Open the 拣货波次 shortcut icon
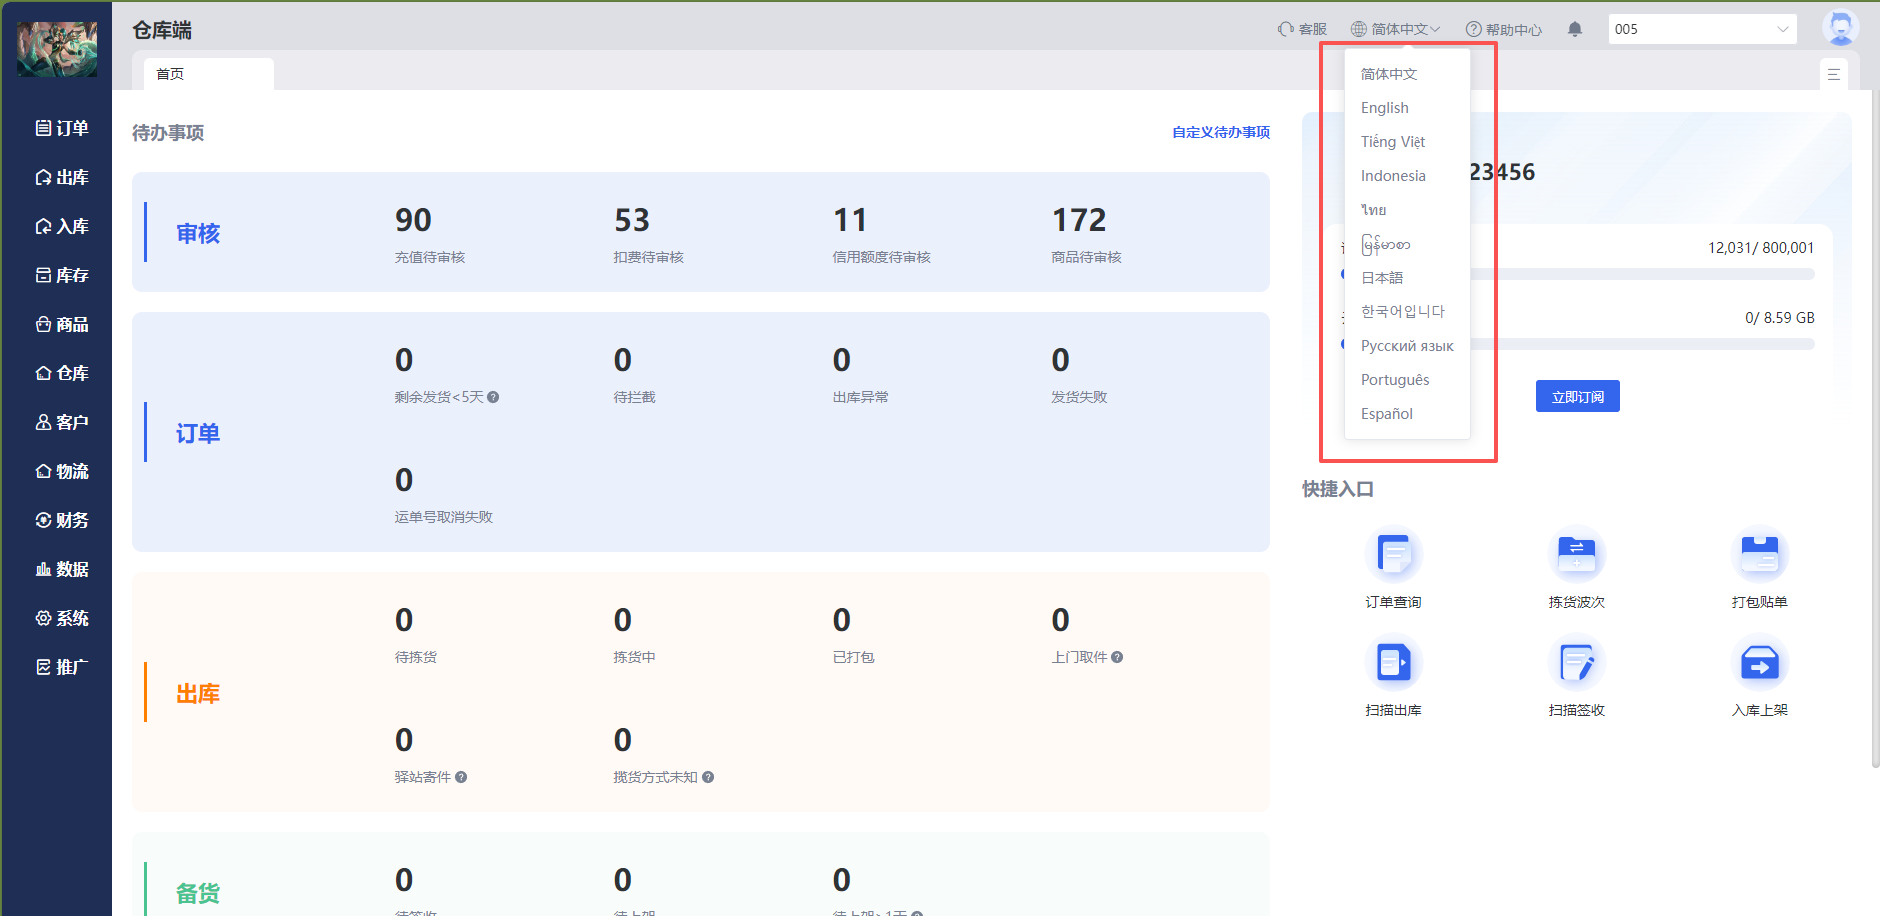1880x916 pixels. pos(1576,555)
